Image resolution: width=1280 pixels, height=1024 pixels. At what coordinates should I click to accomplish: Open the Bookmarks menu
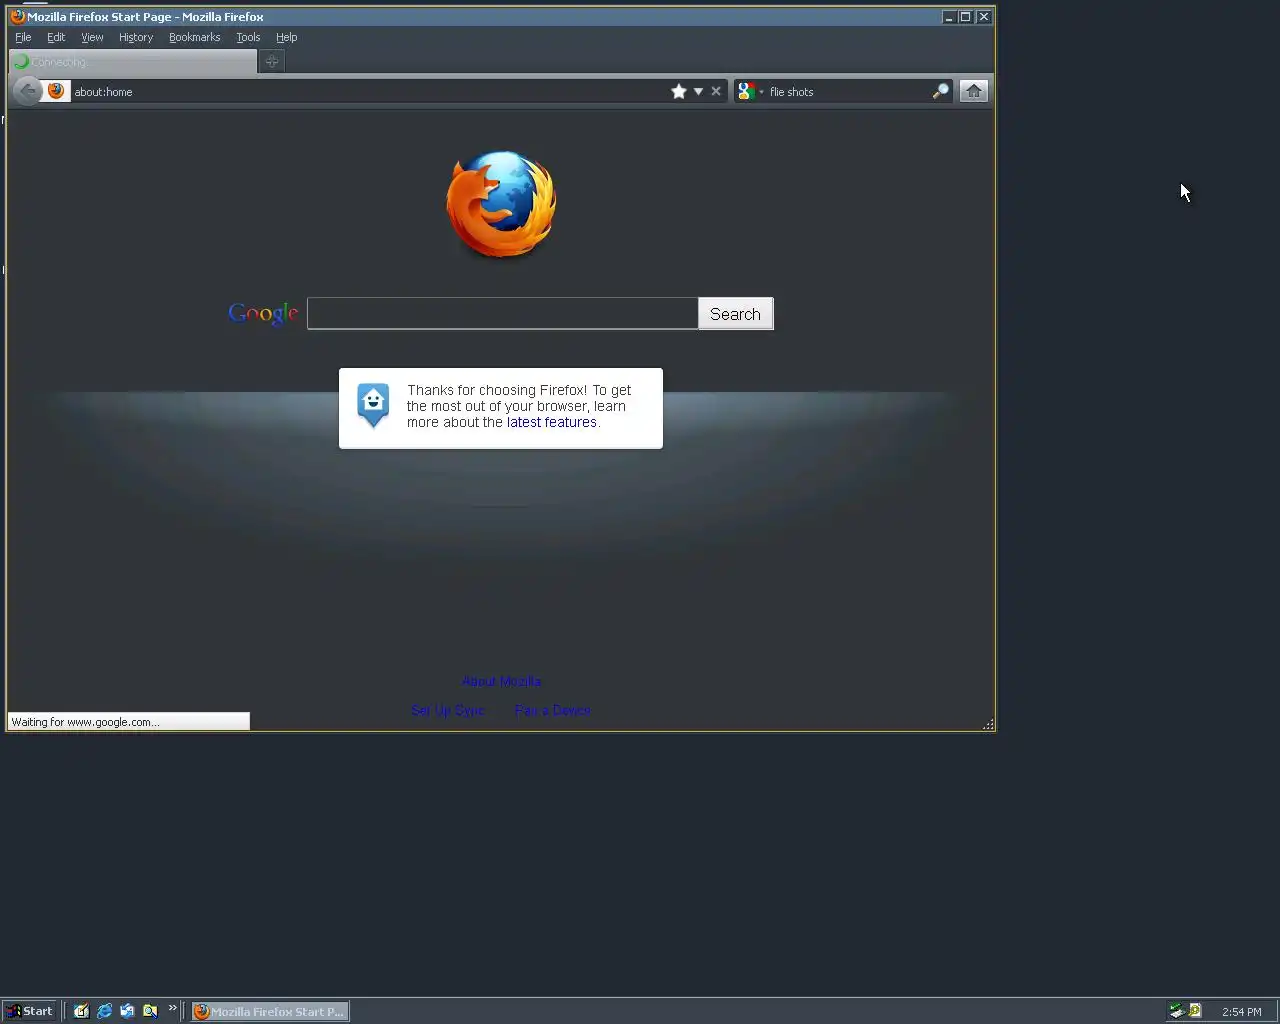tap(194, 37)
